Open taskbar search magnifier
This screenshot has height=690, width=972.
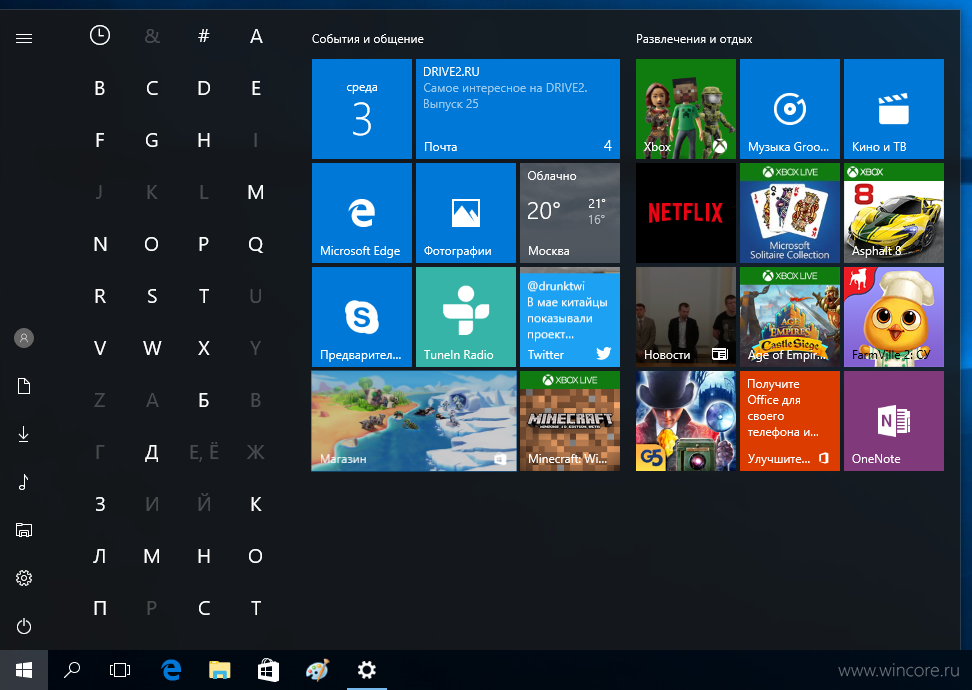pos(72,670)
